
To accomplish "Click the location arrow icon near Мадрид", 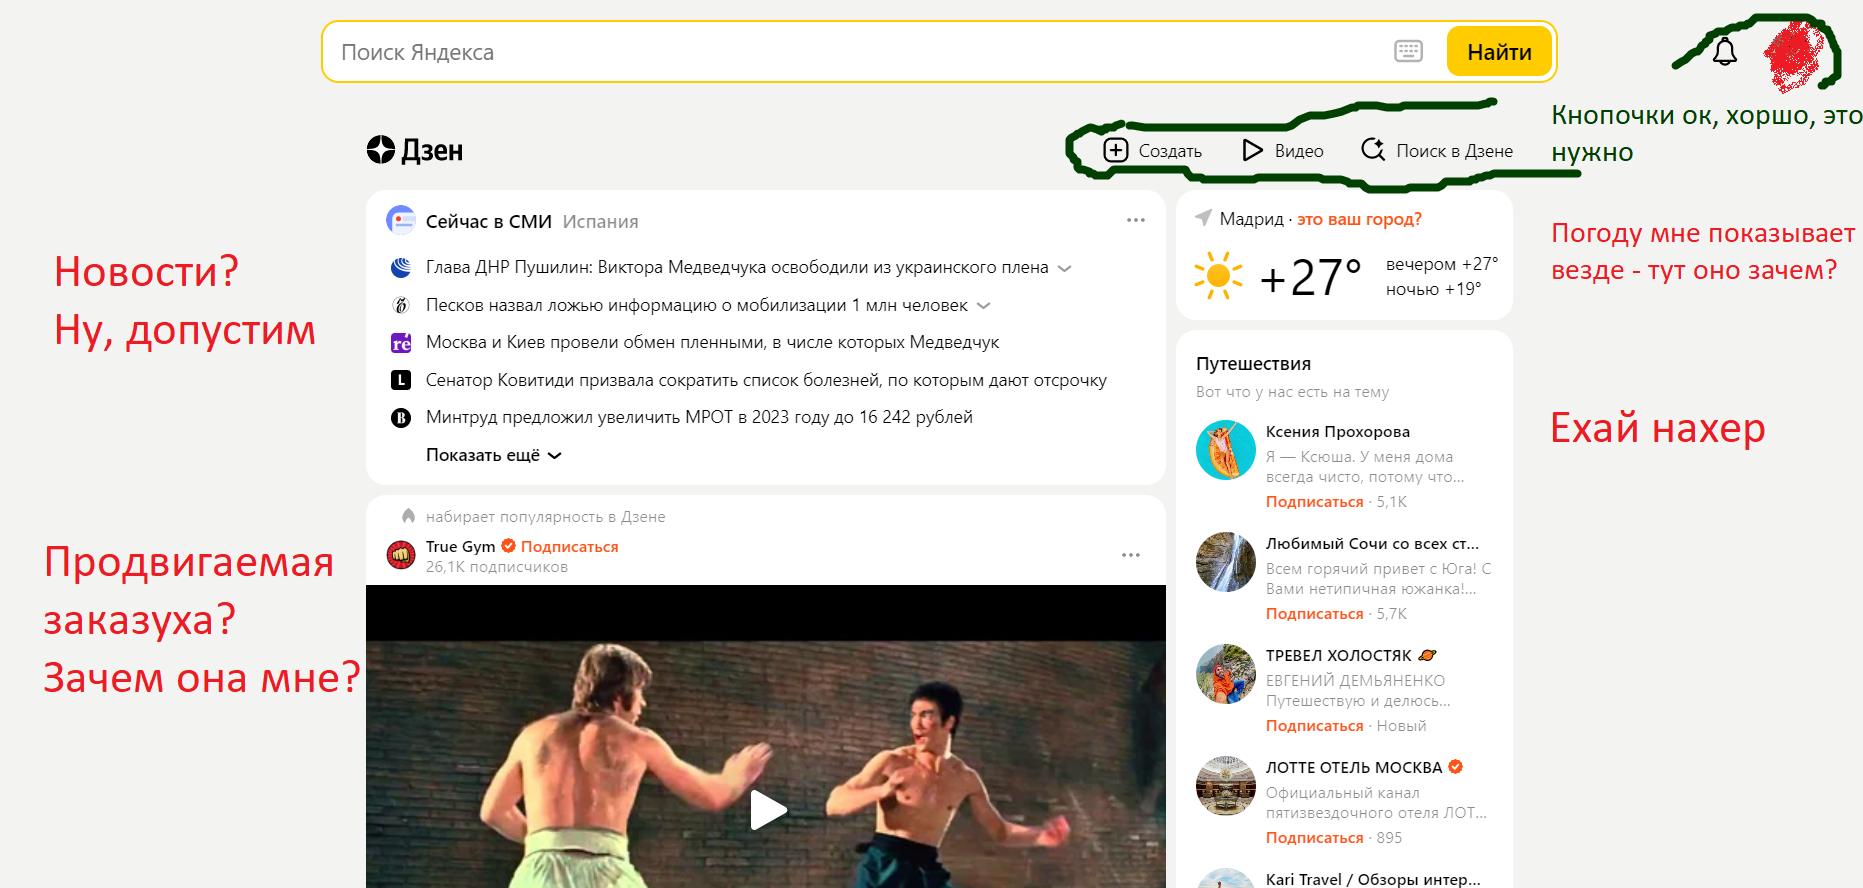I will pyautogui.click(x=1204, y=217).
